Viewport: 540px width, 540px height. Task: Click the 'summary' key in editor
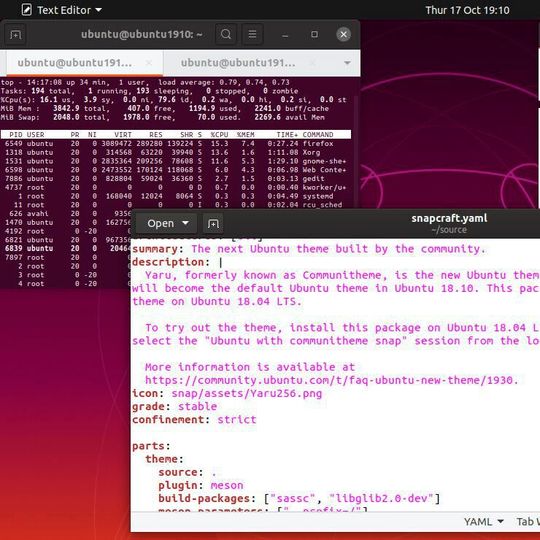click(155, 249)
